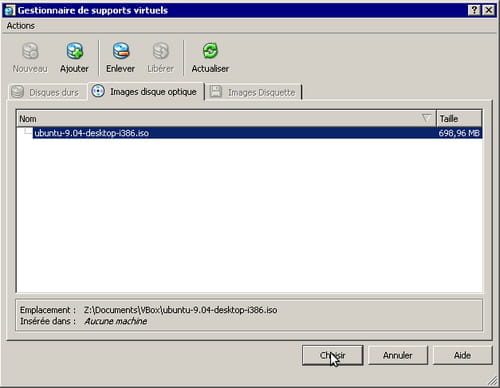Image resolution: width=500 pixels, height=388 pixels.
Task: Refresh list with Actualiser icon
Action: click(x=210, y=51)
